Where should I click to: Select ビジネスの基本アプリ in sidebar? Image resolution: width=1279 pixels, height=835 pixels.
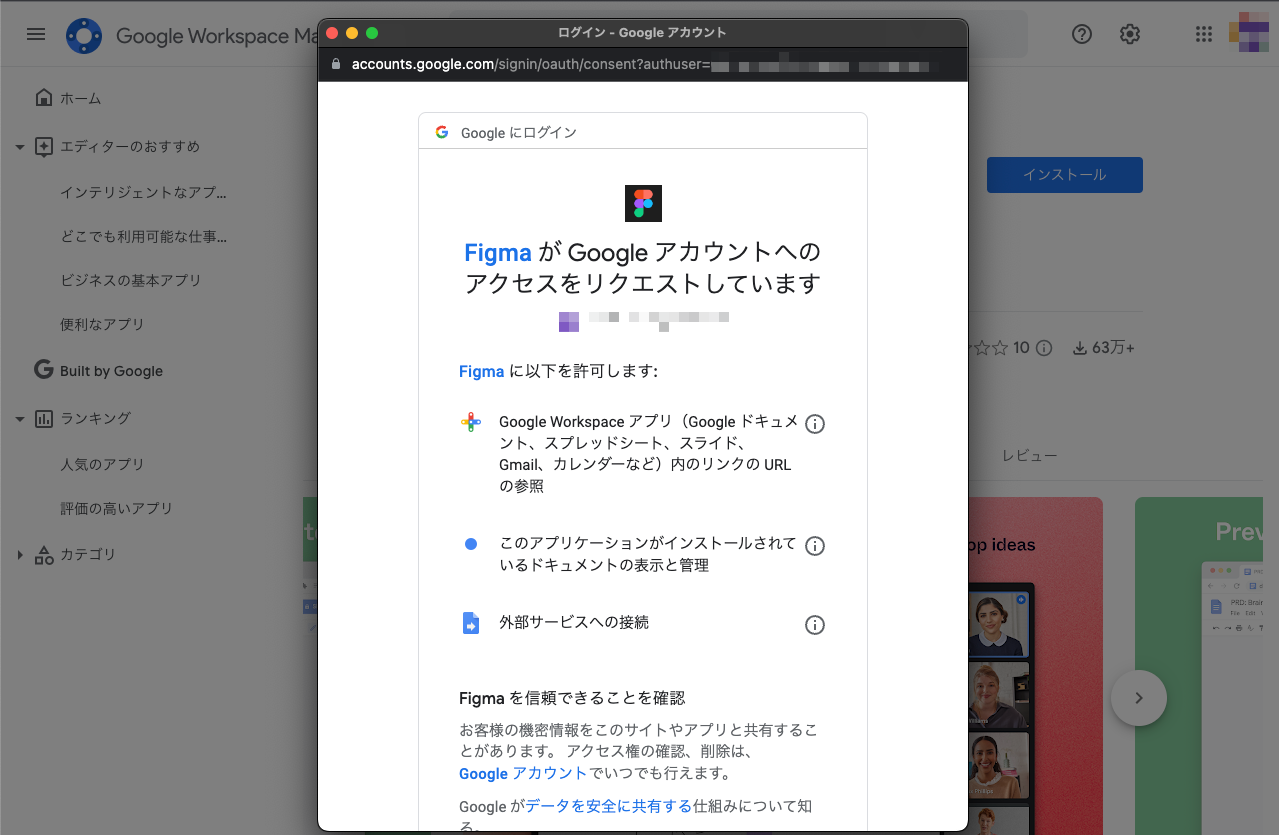pyautogui.click(x=130, y=280)
